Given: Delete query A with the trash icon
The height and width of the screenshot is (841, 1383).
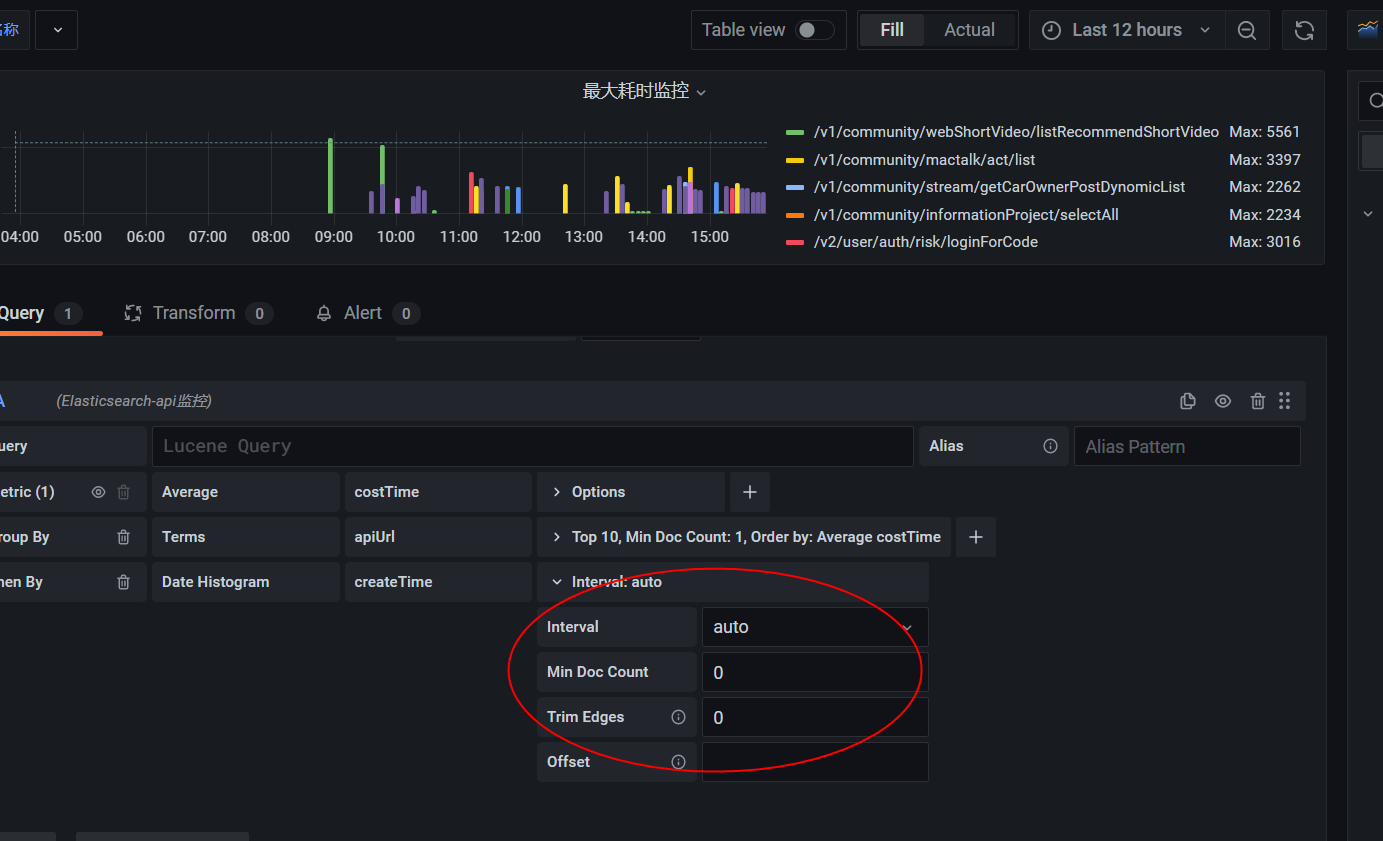Looking at the screenshot, I should click(x=1258, y=401).
